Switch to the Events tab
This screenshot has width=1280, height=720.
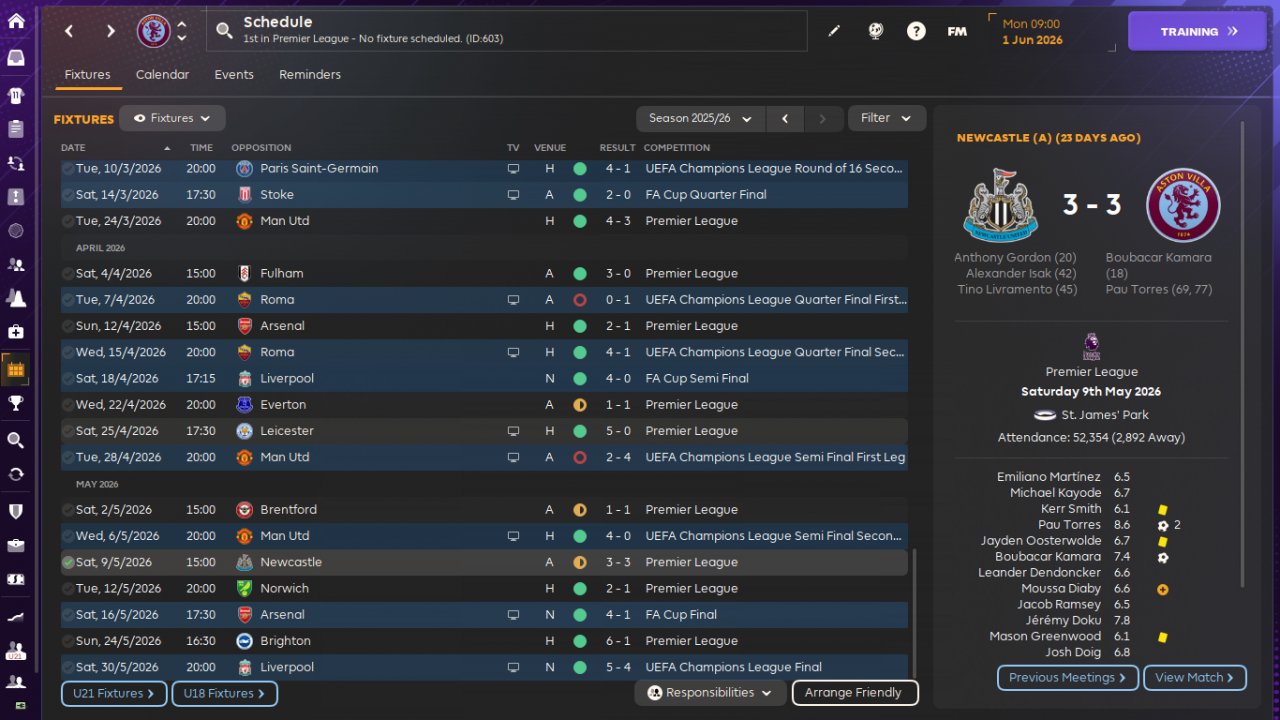click(234, 75)
